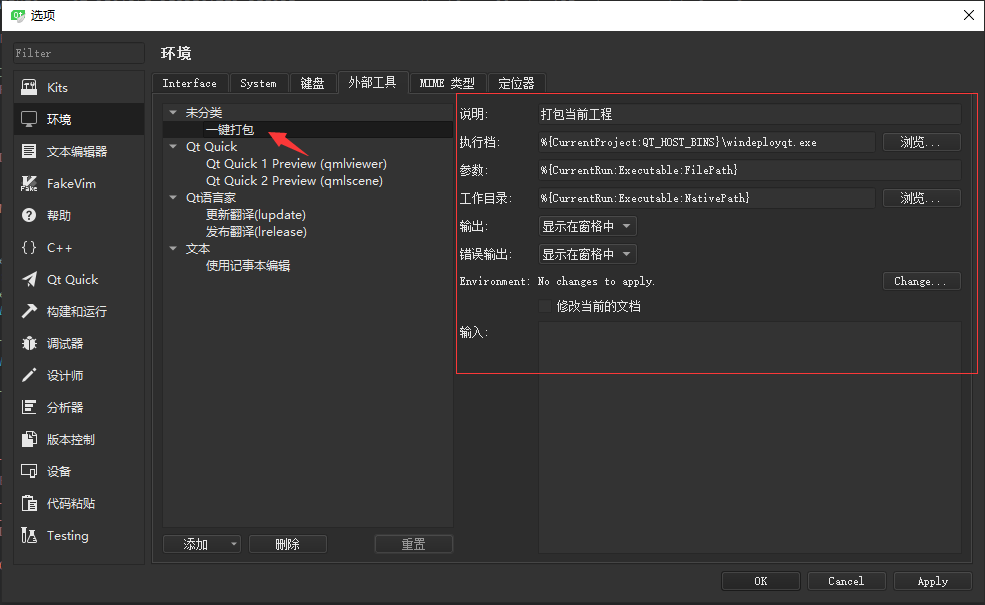
Task: Focus the Filter search field
Action: pyautogui.click(x=79, y=53)
